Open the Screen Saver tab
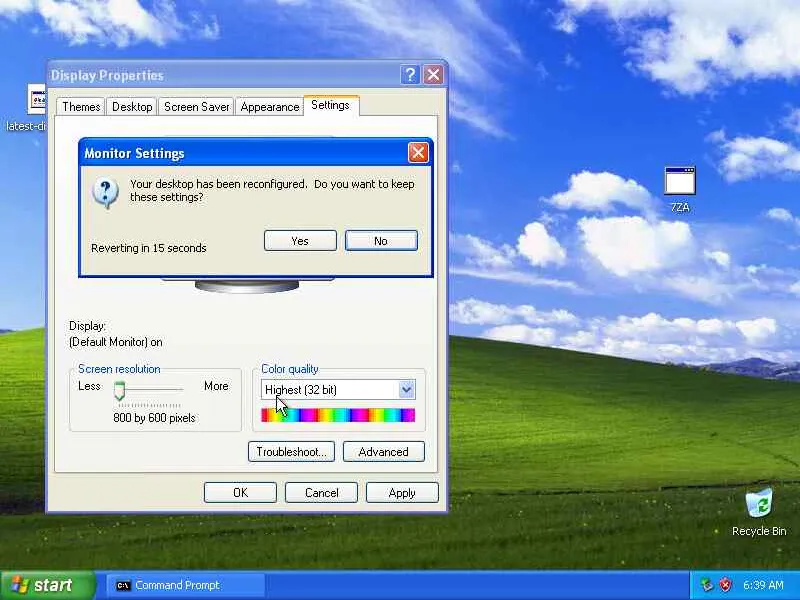This screenshot has height=600, width=800. click(x=196, y=107)
